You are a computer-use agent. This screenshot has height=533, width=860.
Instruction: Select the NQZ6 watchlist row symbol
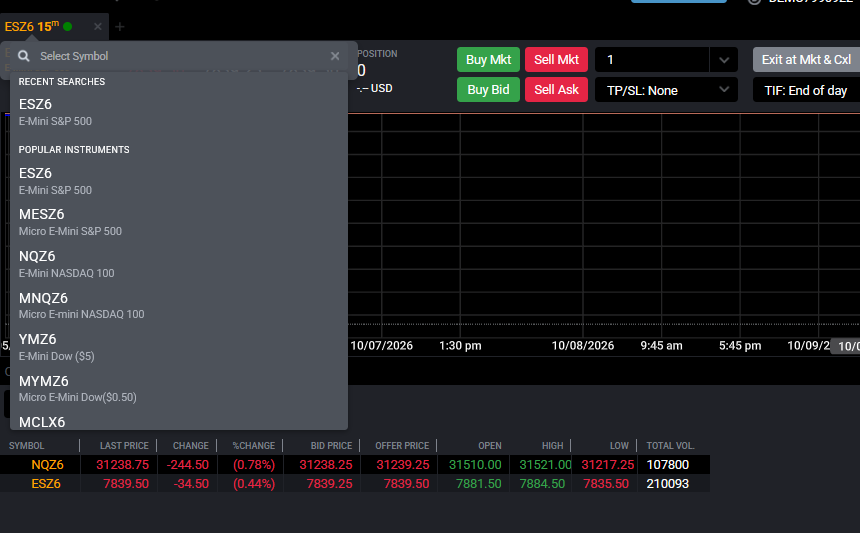(x=47, y=464)
